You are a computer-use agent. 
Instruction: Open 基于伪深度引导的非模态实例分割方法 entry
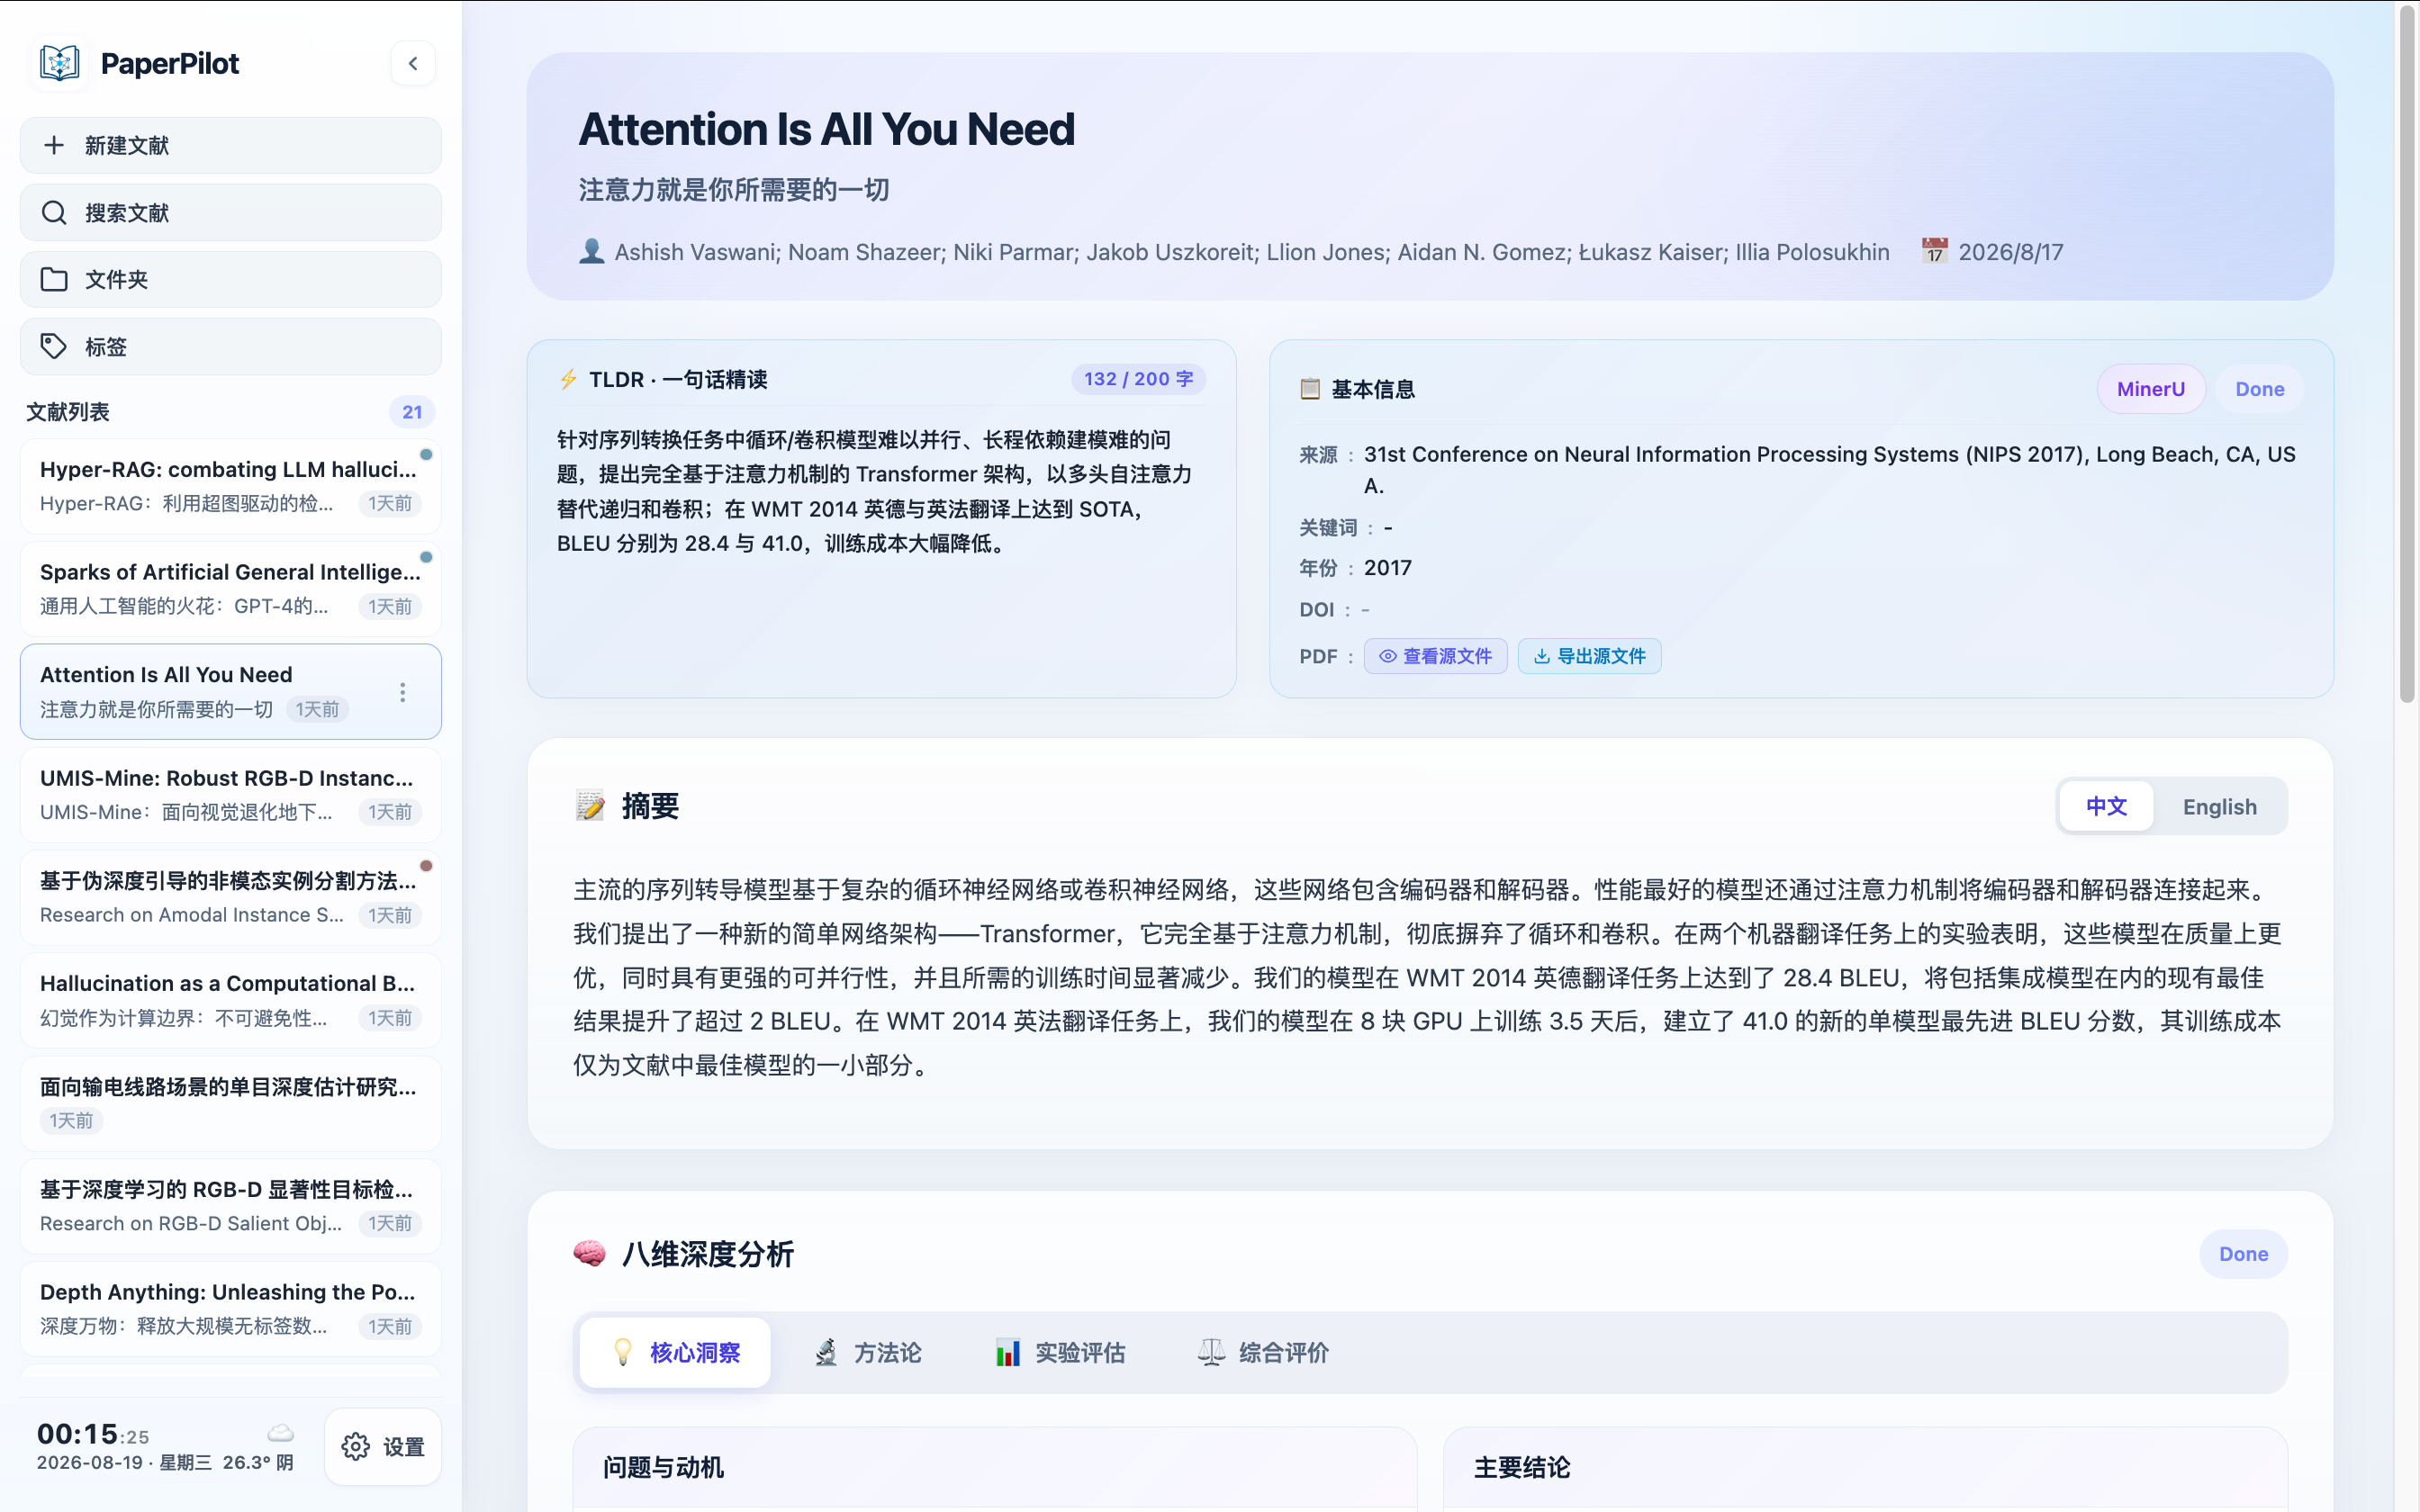(231, 898)
